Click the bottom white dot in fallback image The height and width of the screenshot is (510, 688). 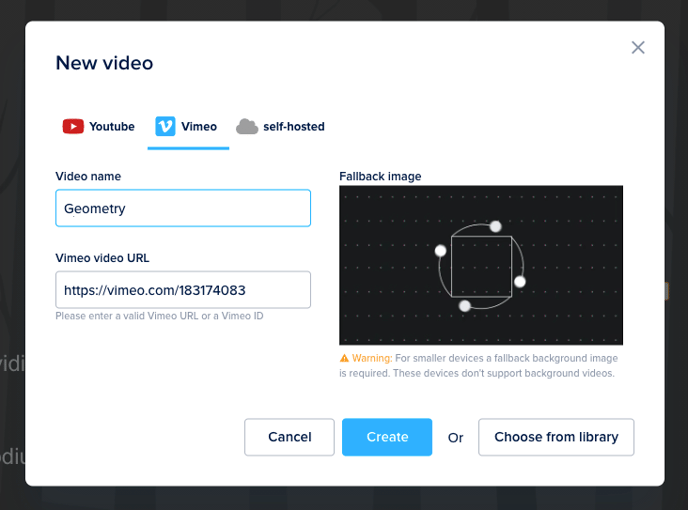[x=465, y=305]
